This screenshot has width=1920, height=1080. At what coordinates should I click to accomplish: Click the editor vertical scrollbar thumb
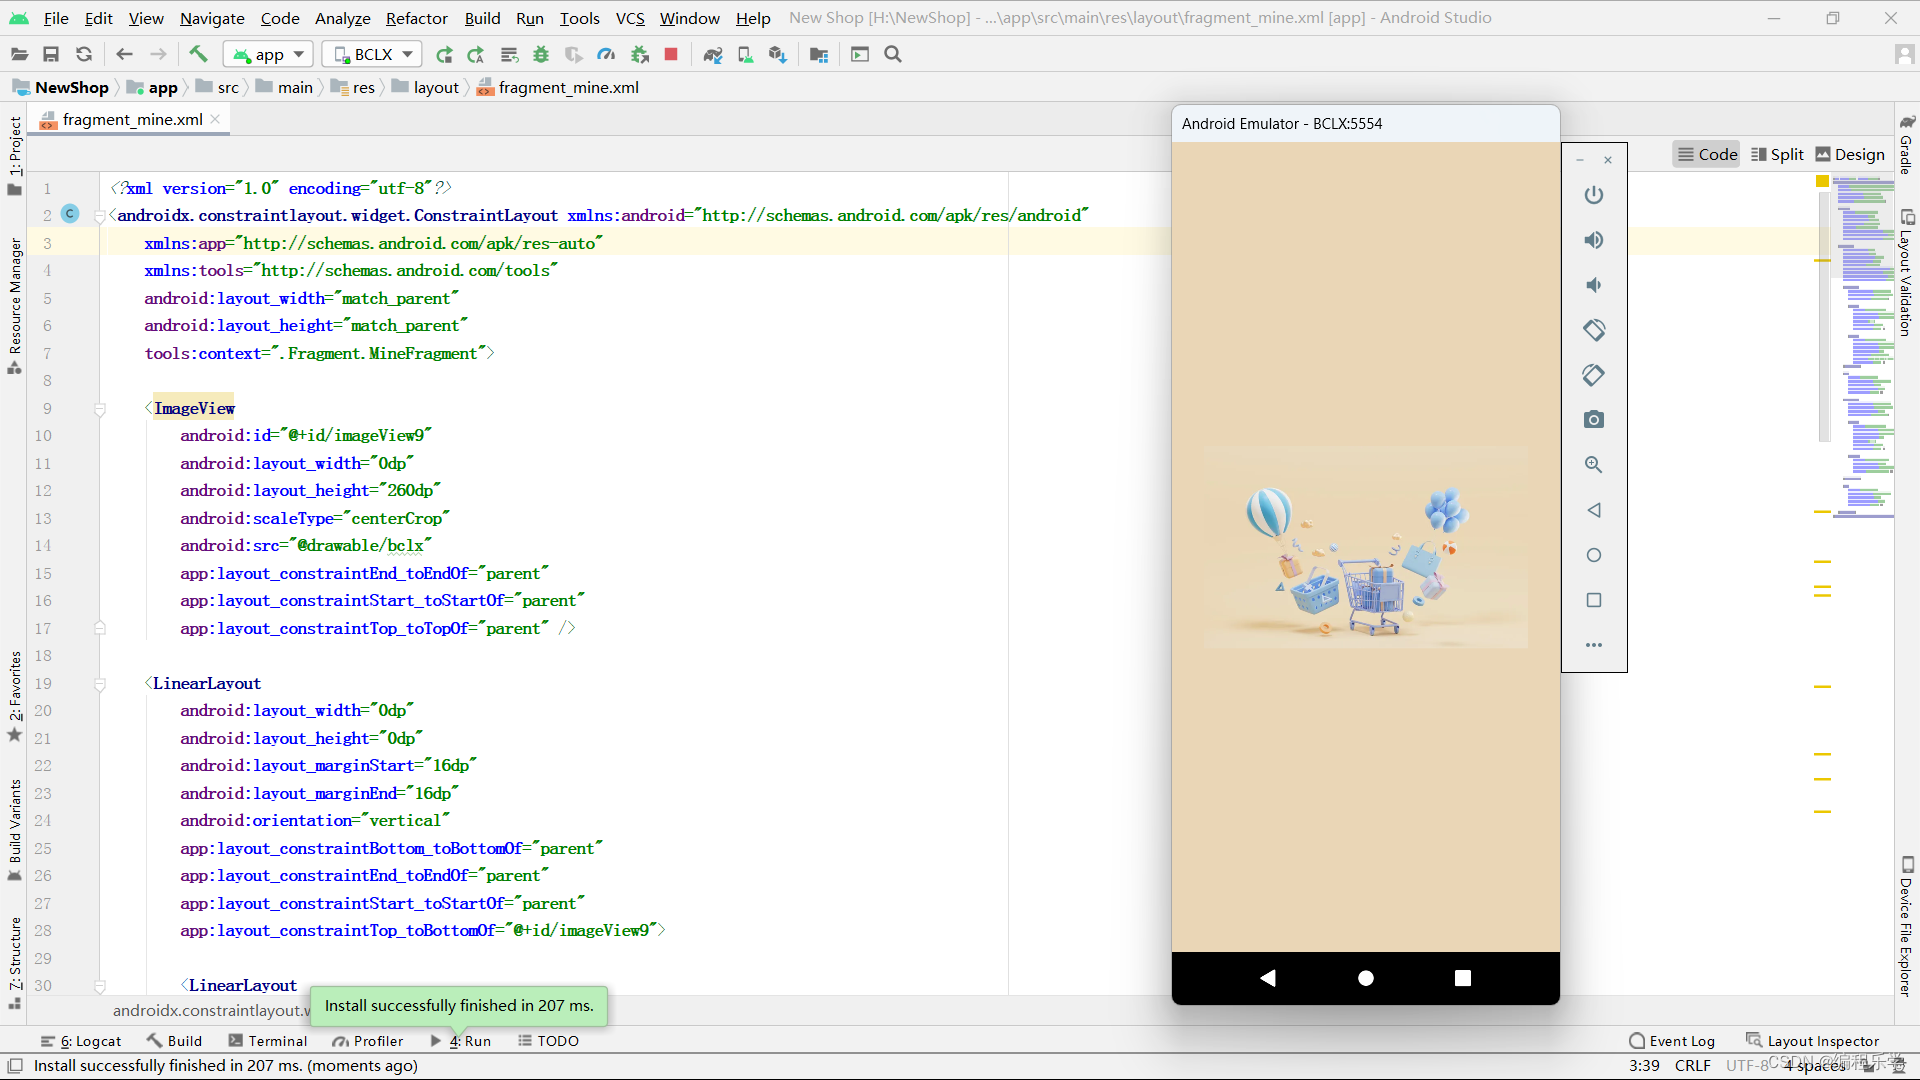[1824, 315]
